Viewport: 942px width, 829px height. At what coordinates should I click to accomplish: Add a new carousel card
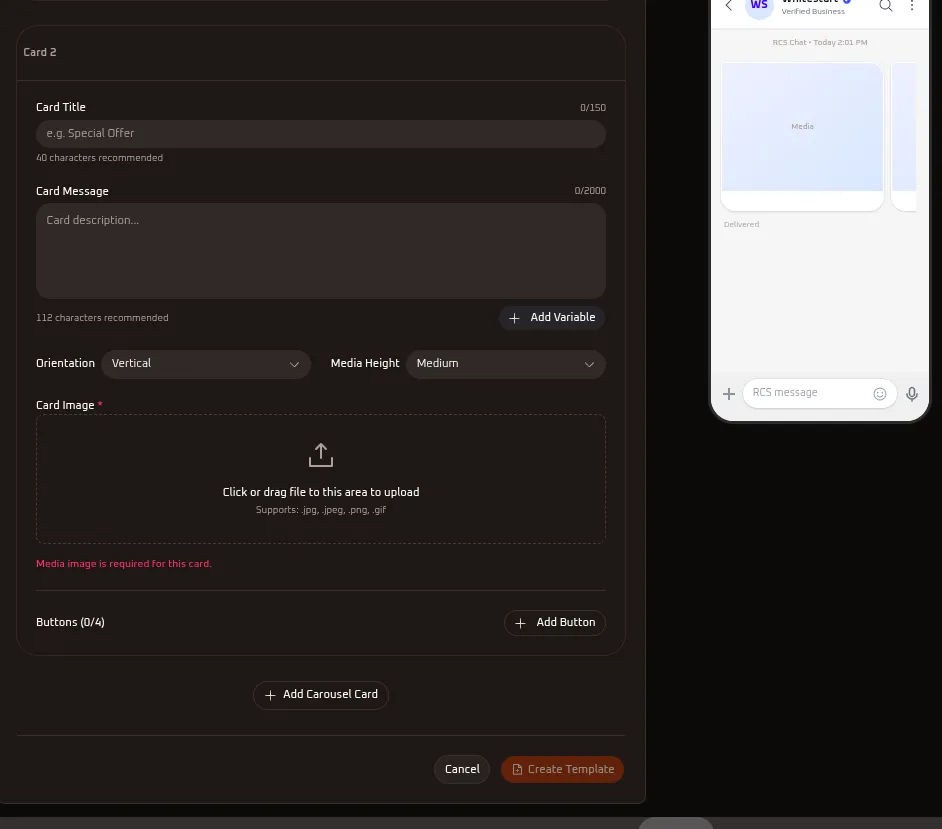[x=321, y=695]
